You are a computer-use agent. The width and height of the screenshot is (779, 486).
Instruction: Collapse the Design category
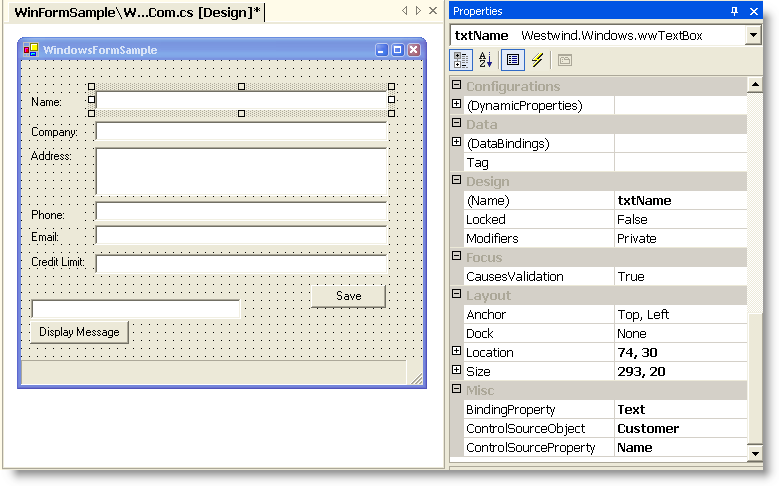(457, 181)
